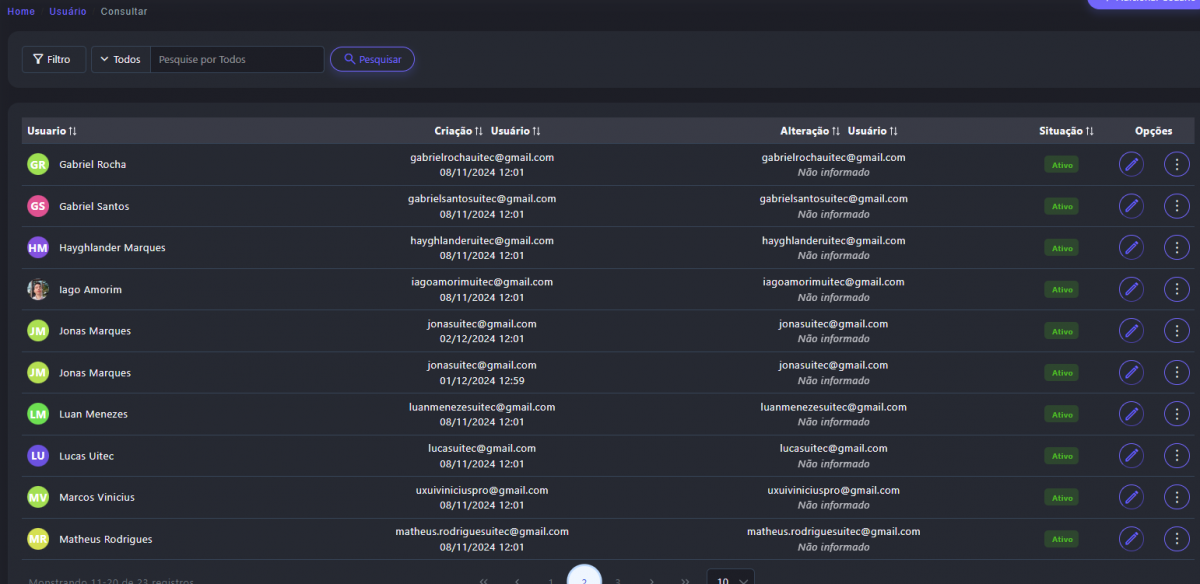Image resolution: width=1200 pixels, height=584 pixels.
Task: Open the rows-per-page dropdown showing 10
Action: 731,580
